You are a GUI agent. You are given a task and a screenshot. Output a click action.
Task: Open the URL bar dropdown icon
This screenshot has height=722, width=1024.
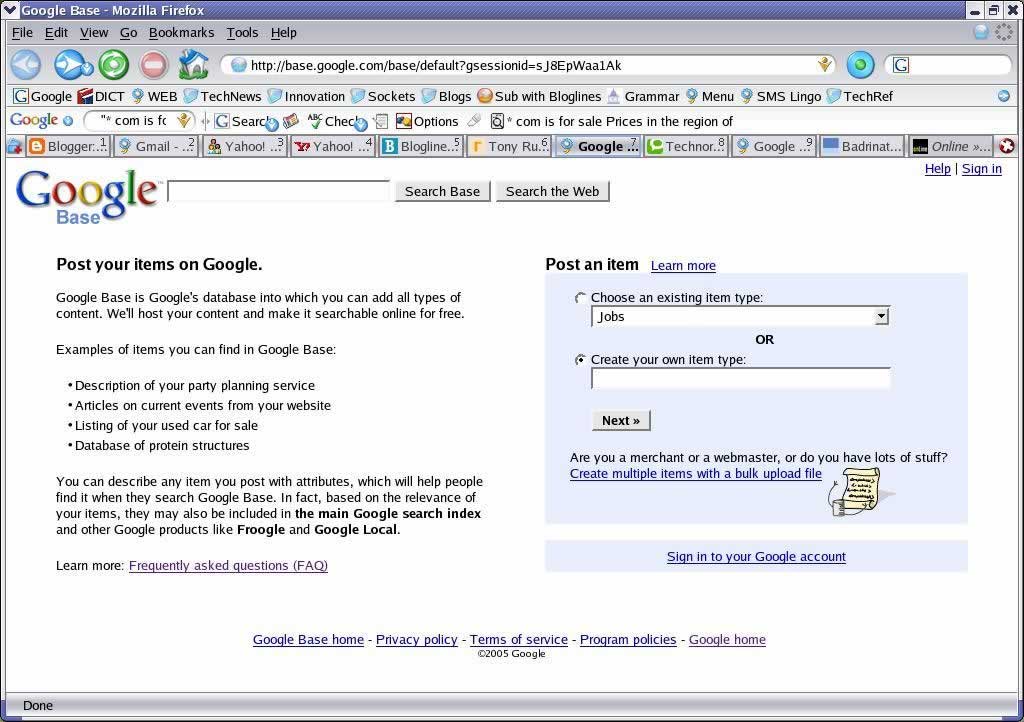point(825,65)
